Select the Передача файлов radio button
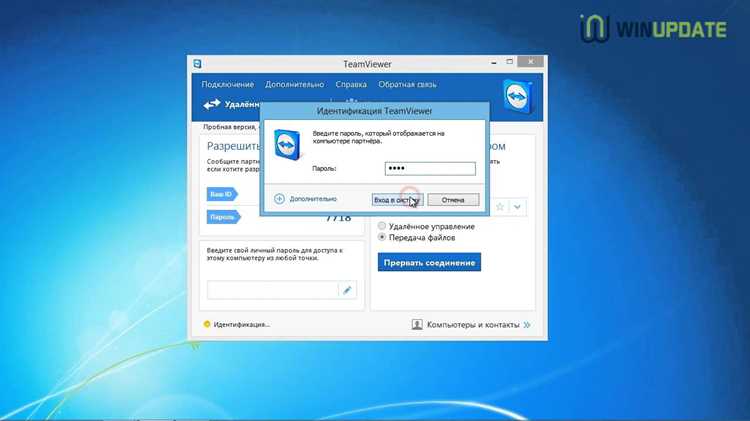The image size is (750, 421). click(x=382, y=237)
